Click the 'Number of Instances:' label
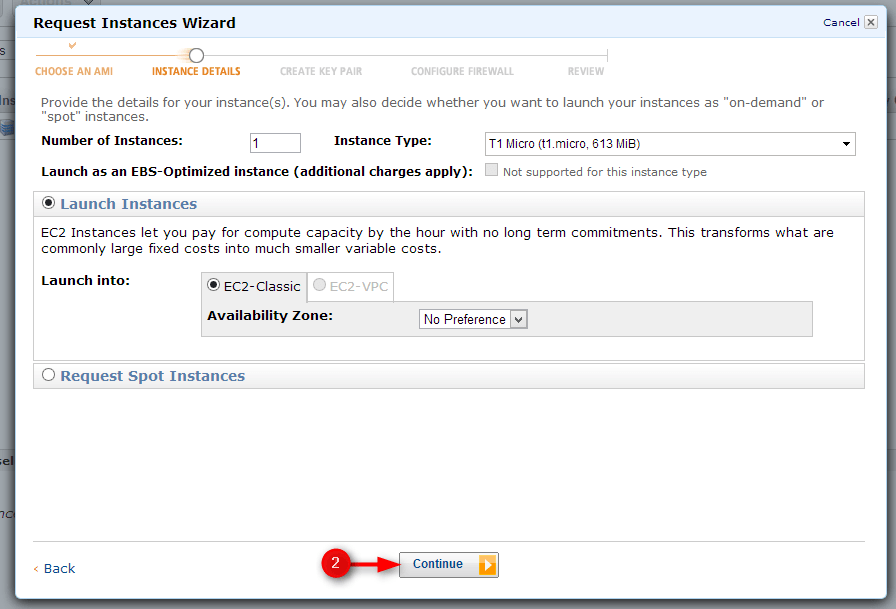The width and height of the screenshot is (896, 609). (112, 141)
